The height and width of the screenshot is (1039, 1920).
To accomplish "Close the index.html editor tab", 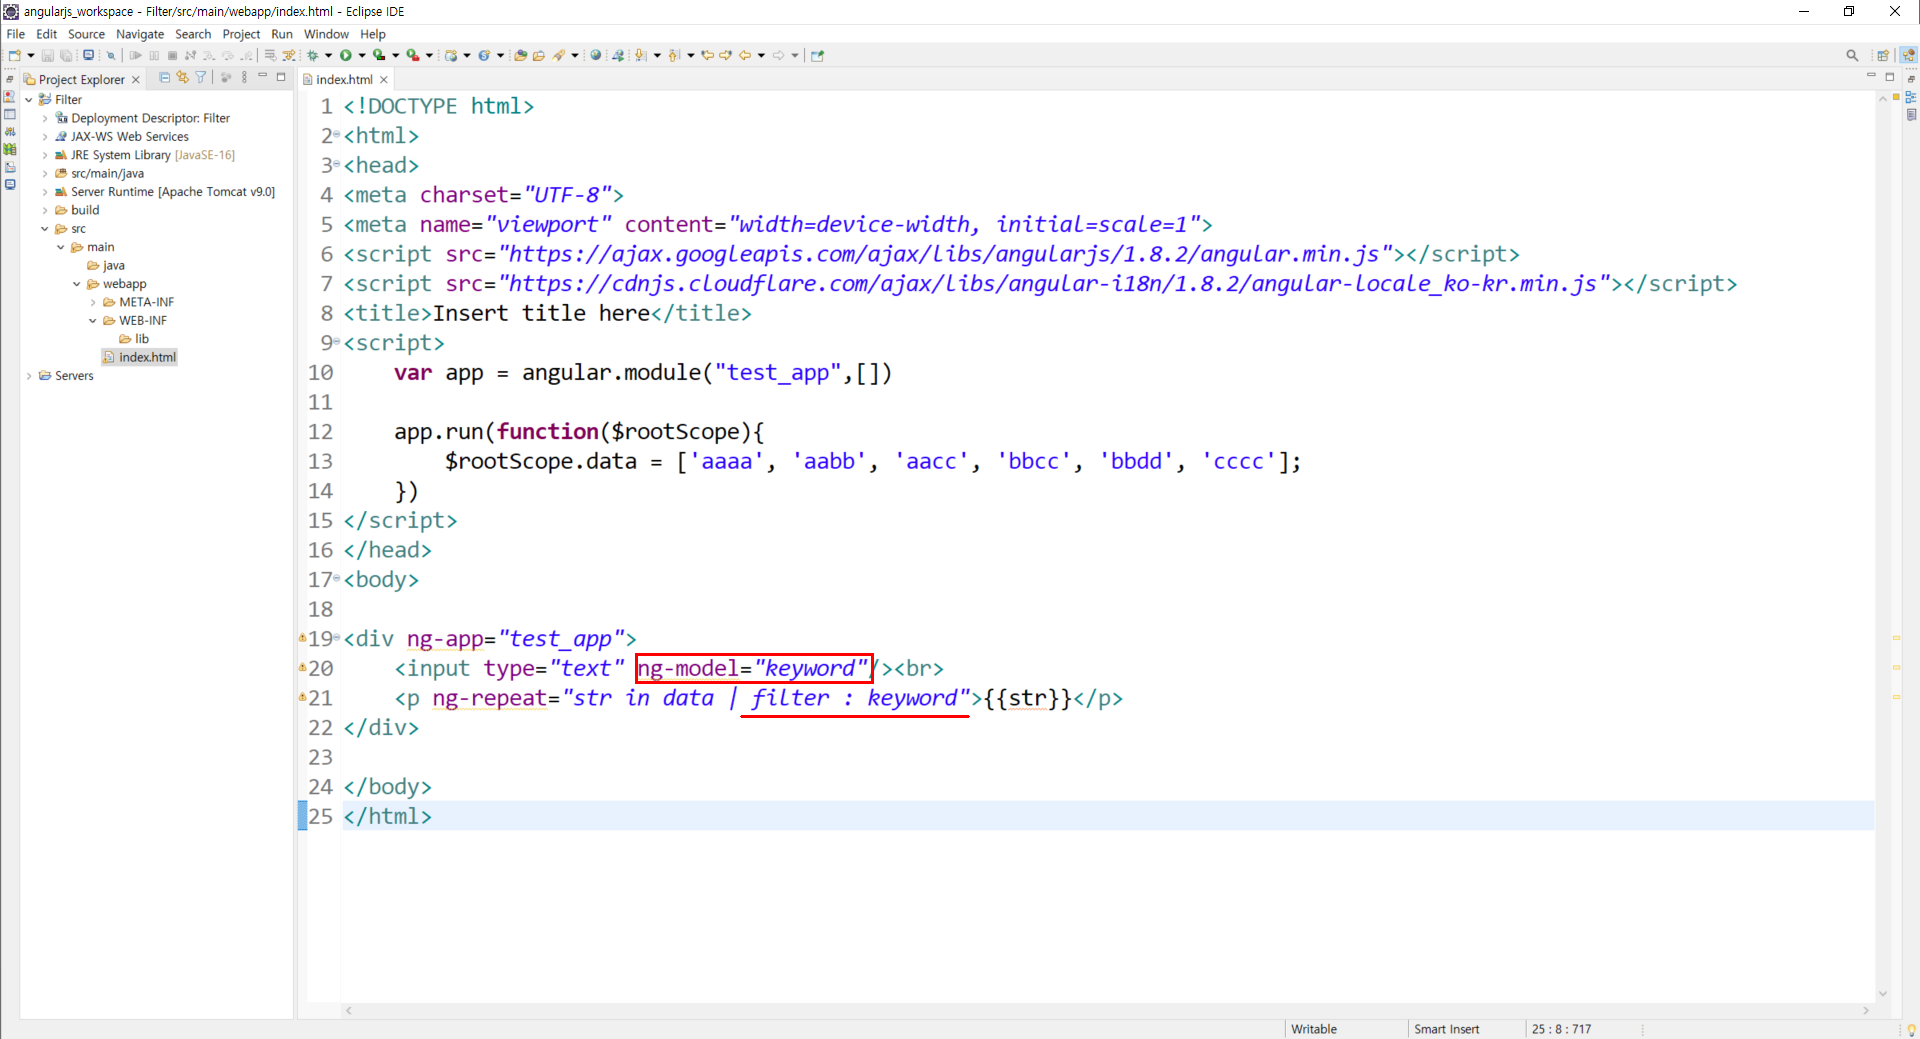I will point(384,79).
